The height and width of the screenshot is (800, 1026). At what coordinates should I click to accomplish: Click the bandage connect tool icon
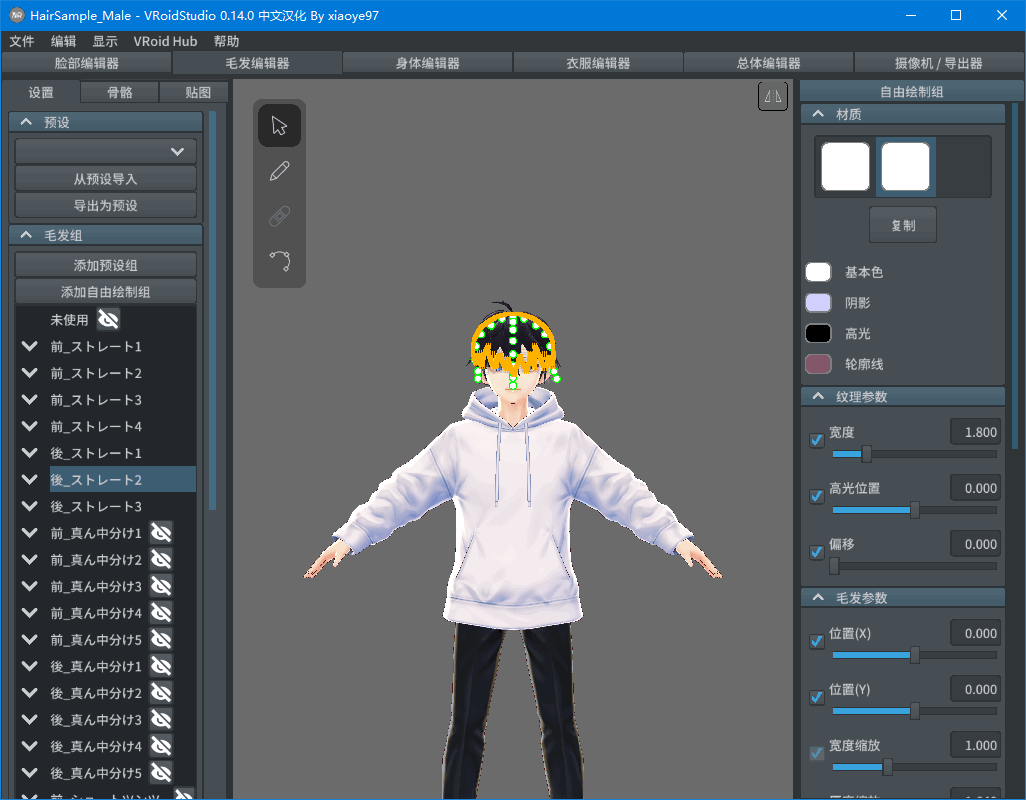click(279, 215)
